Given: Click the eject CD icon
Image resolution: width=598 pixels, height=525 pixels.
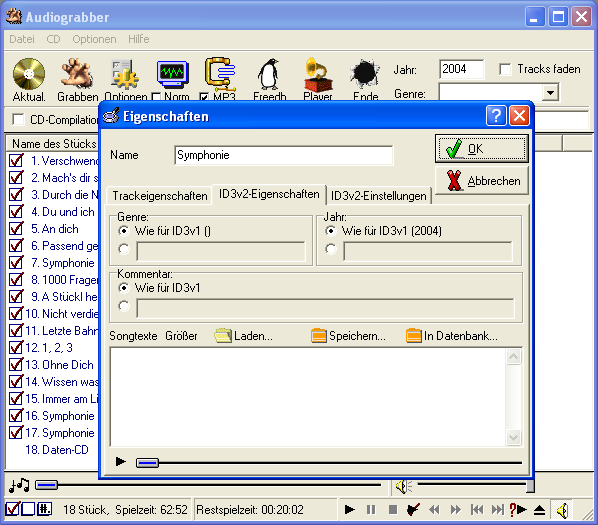Looking at the screenshot, I should [539, 510].
